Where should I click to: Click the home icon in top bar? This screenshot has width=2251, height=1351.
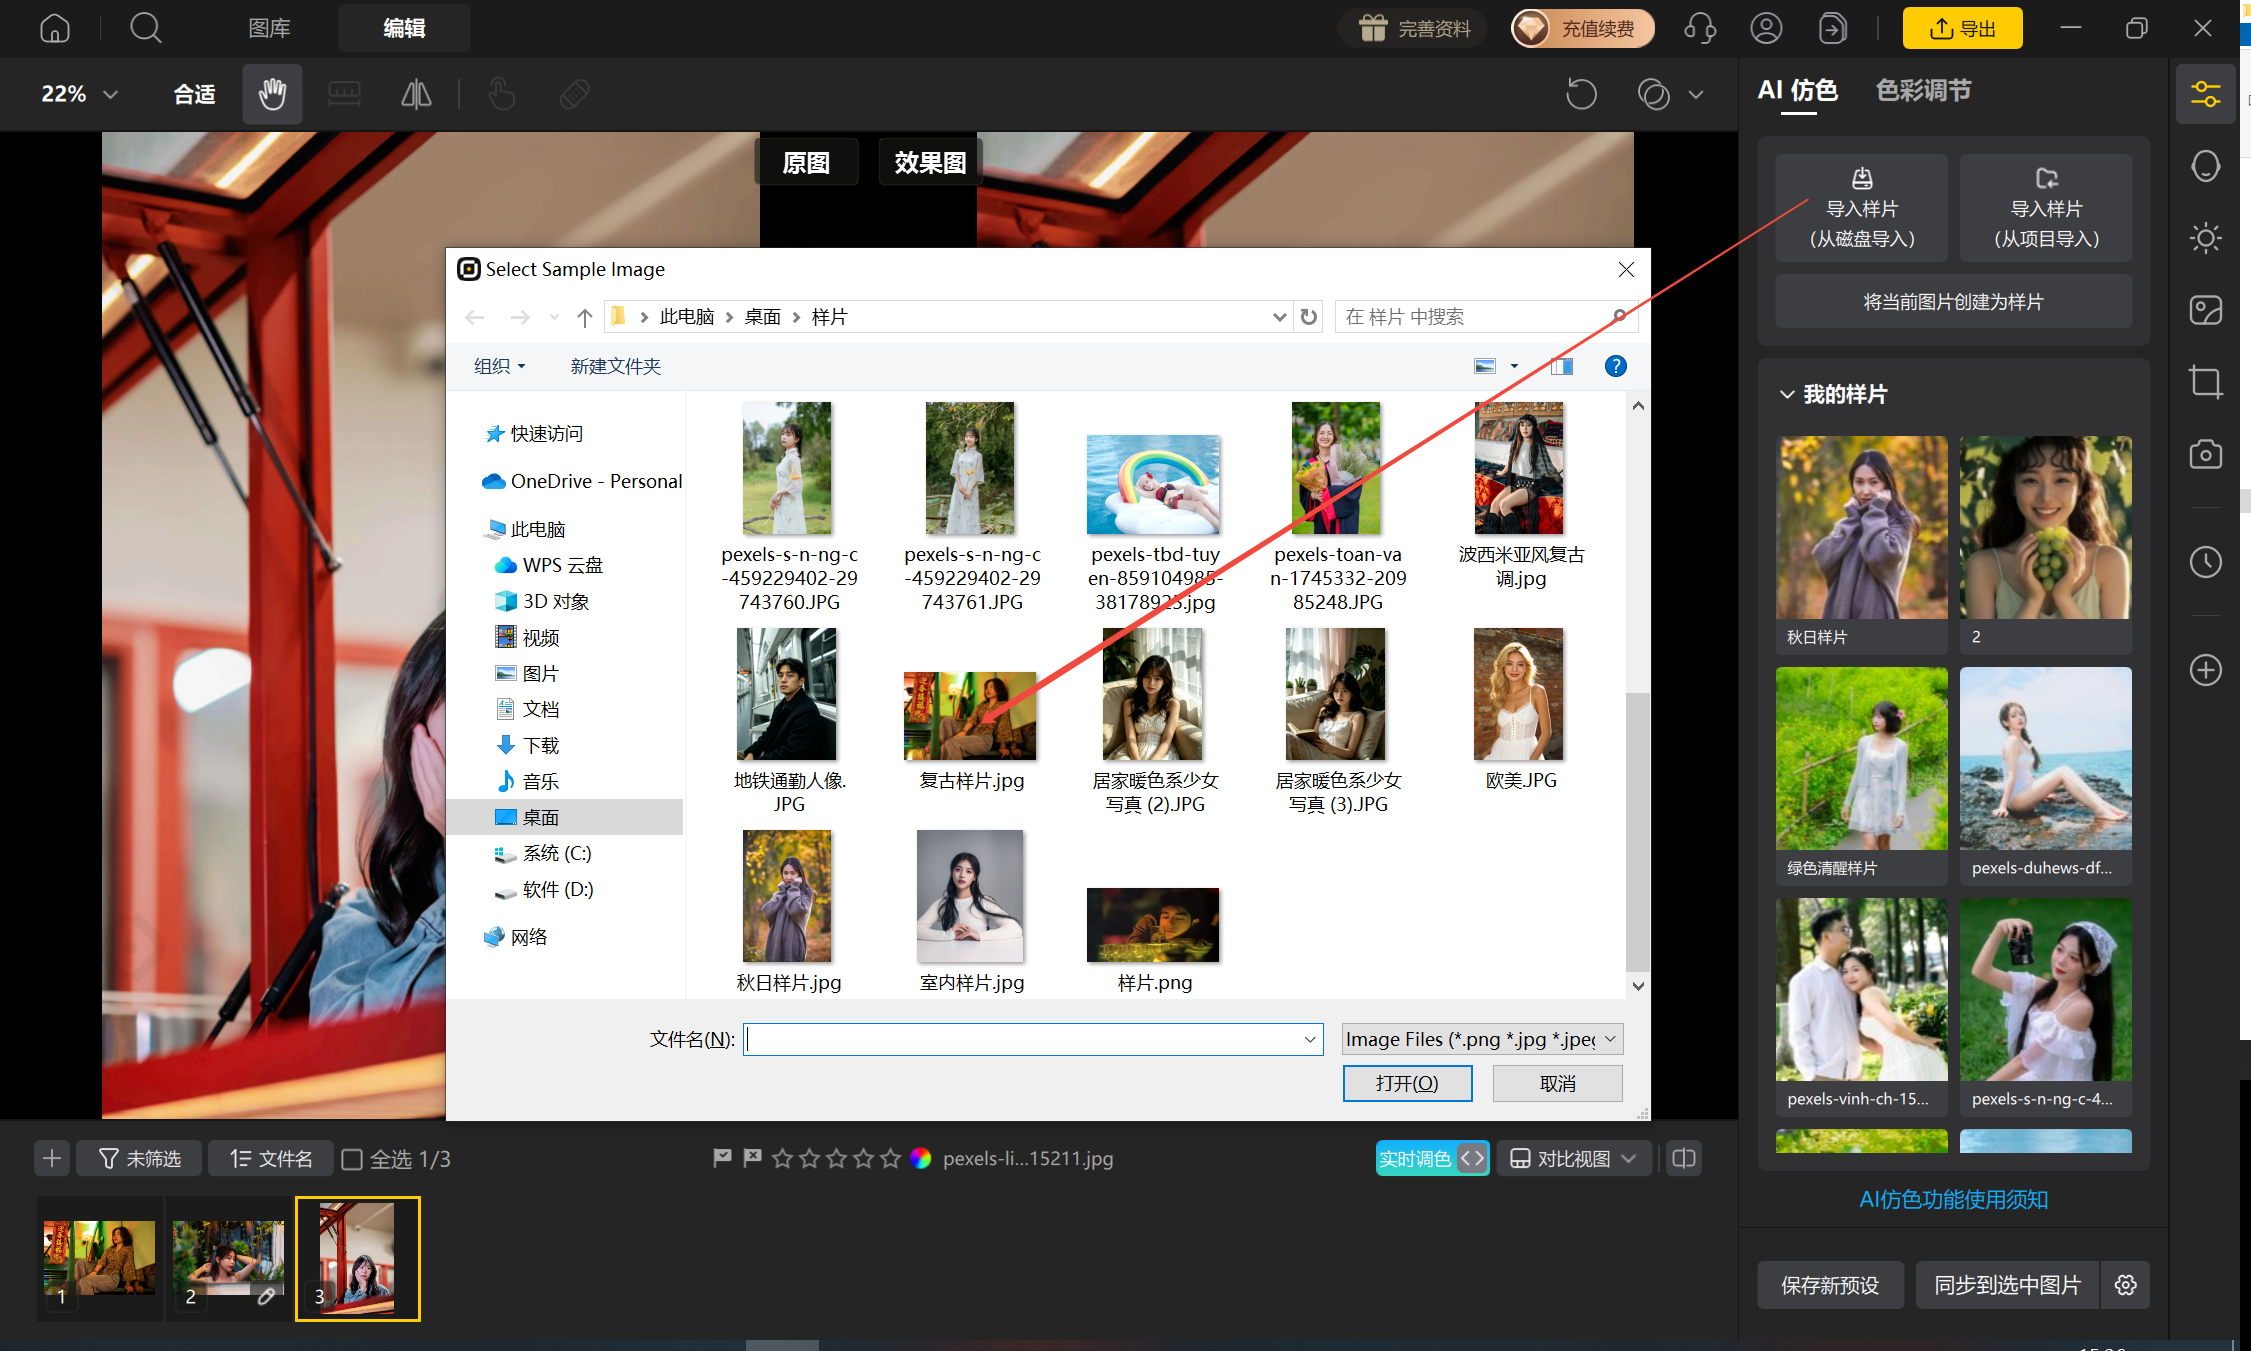click(x=55, y=28)
